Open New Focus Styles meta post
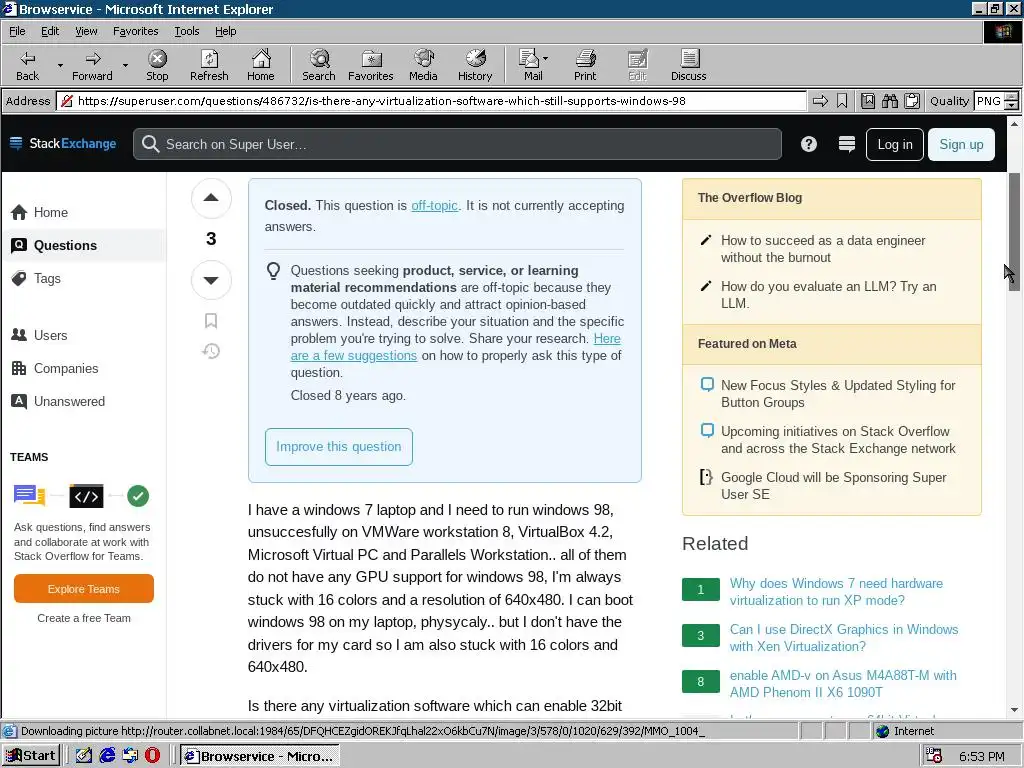1024x768 pixels. click(838, 394)
